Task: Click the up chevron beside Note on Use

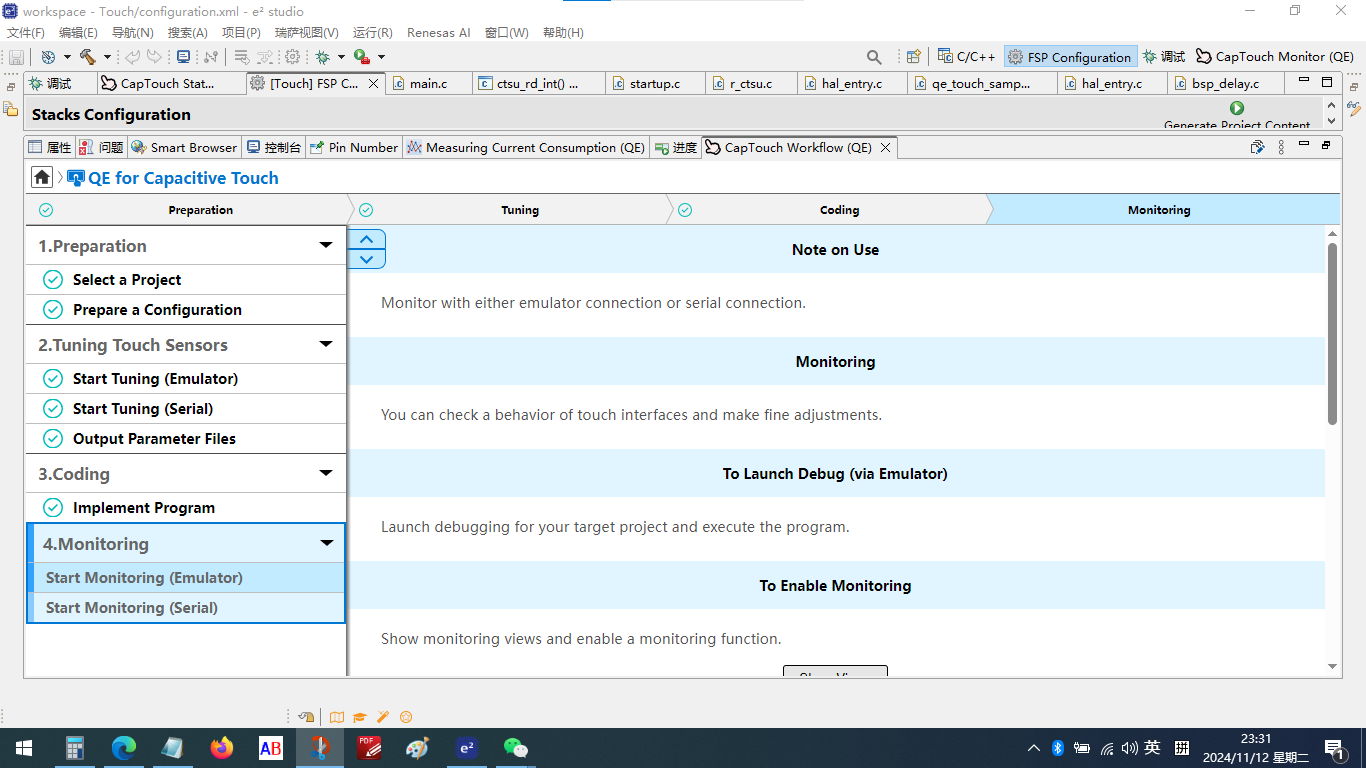Action: (366, 239)
